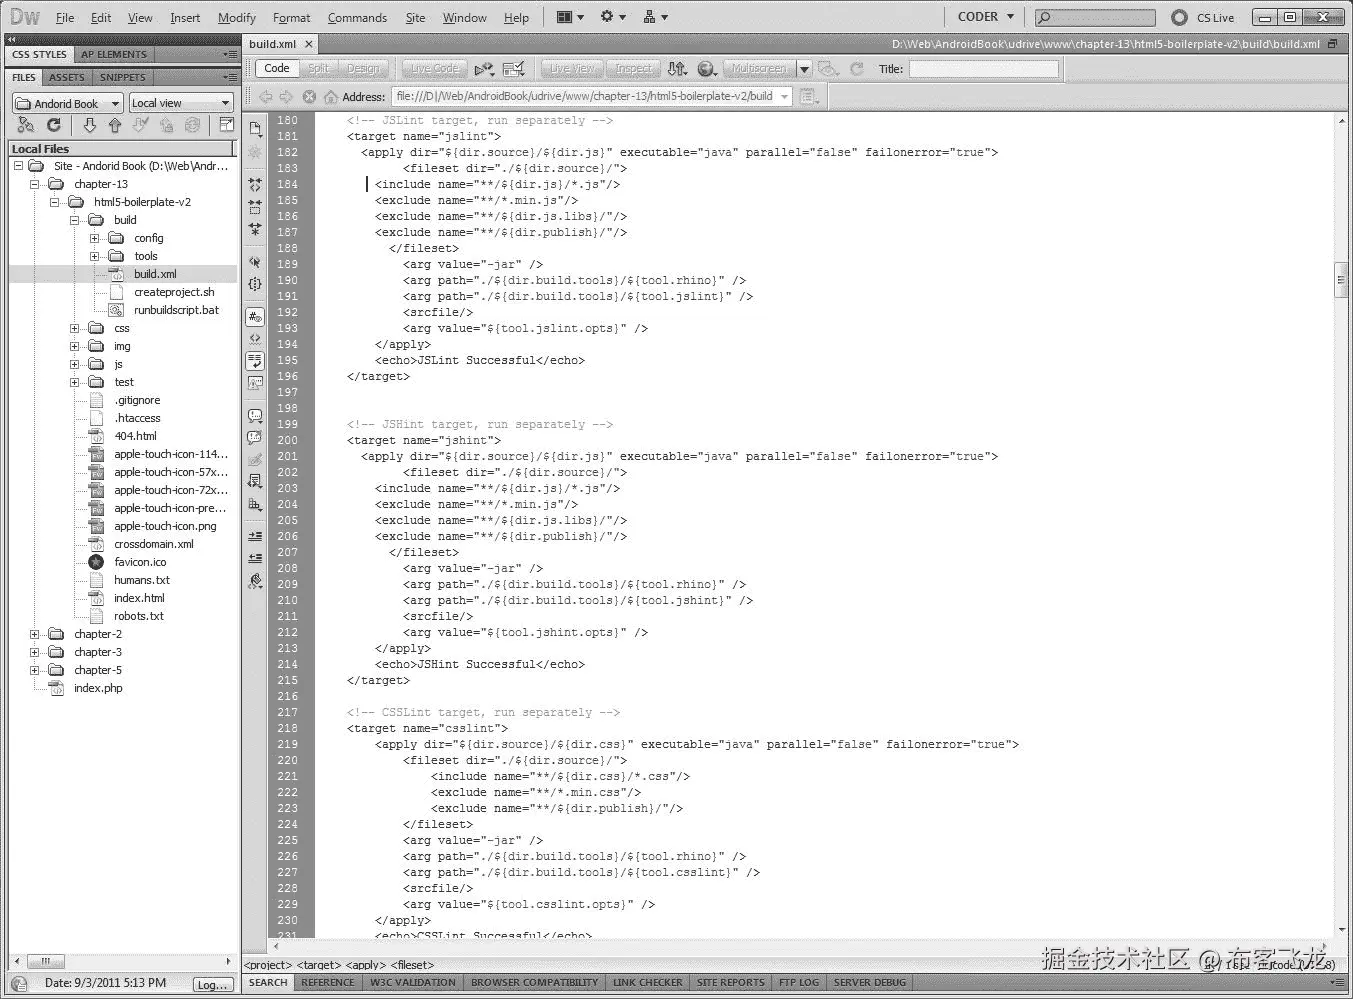Expand all code in coding toolbar

click(255, 229)
